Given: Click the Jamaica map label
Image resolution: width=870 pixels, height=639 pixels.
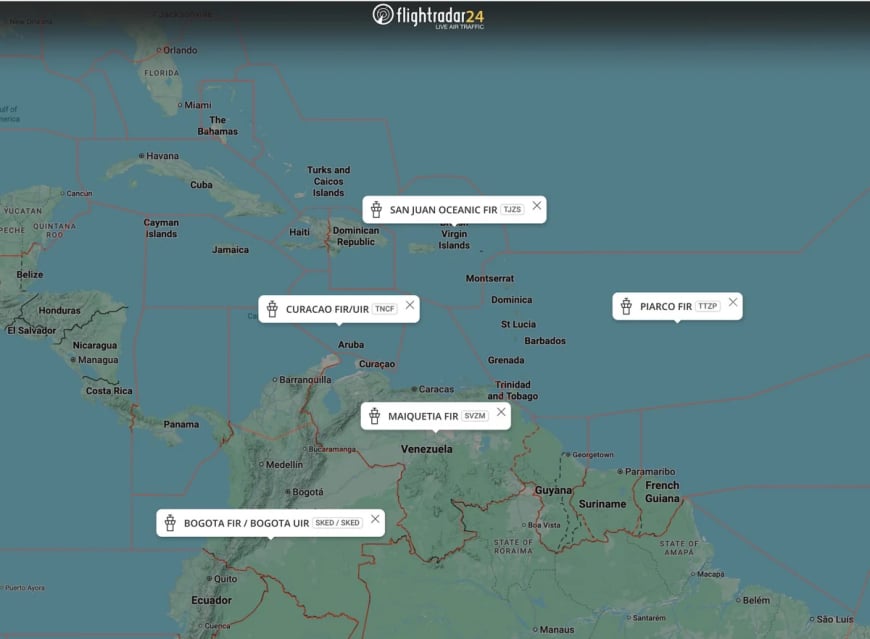Looking at the screenshot, I should point(230,250).
